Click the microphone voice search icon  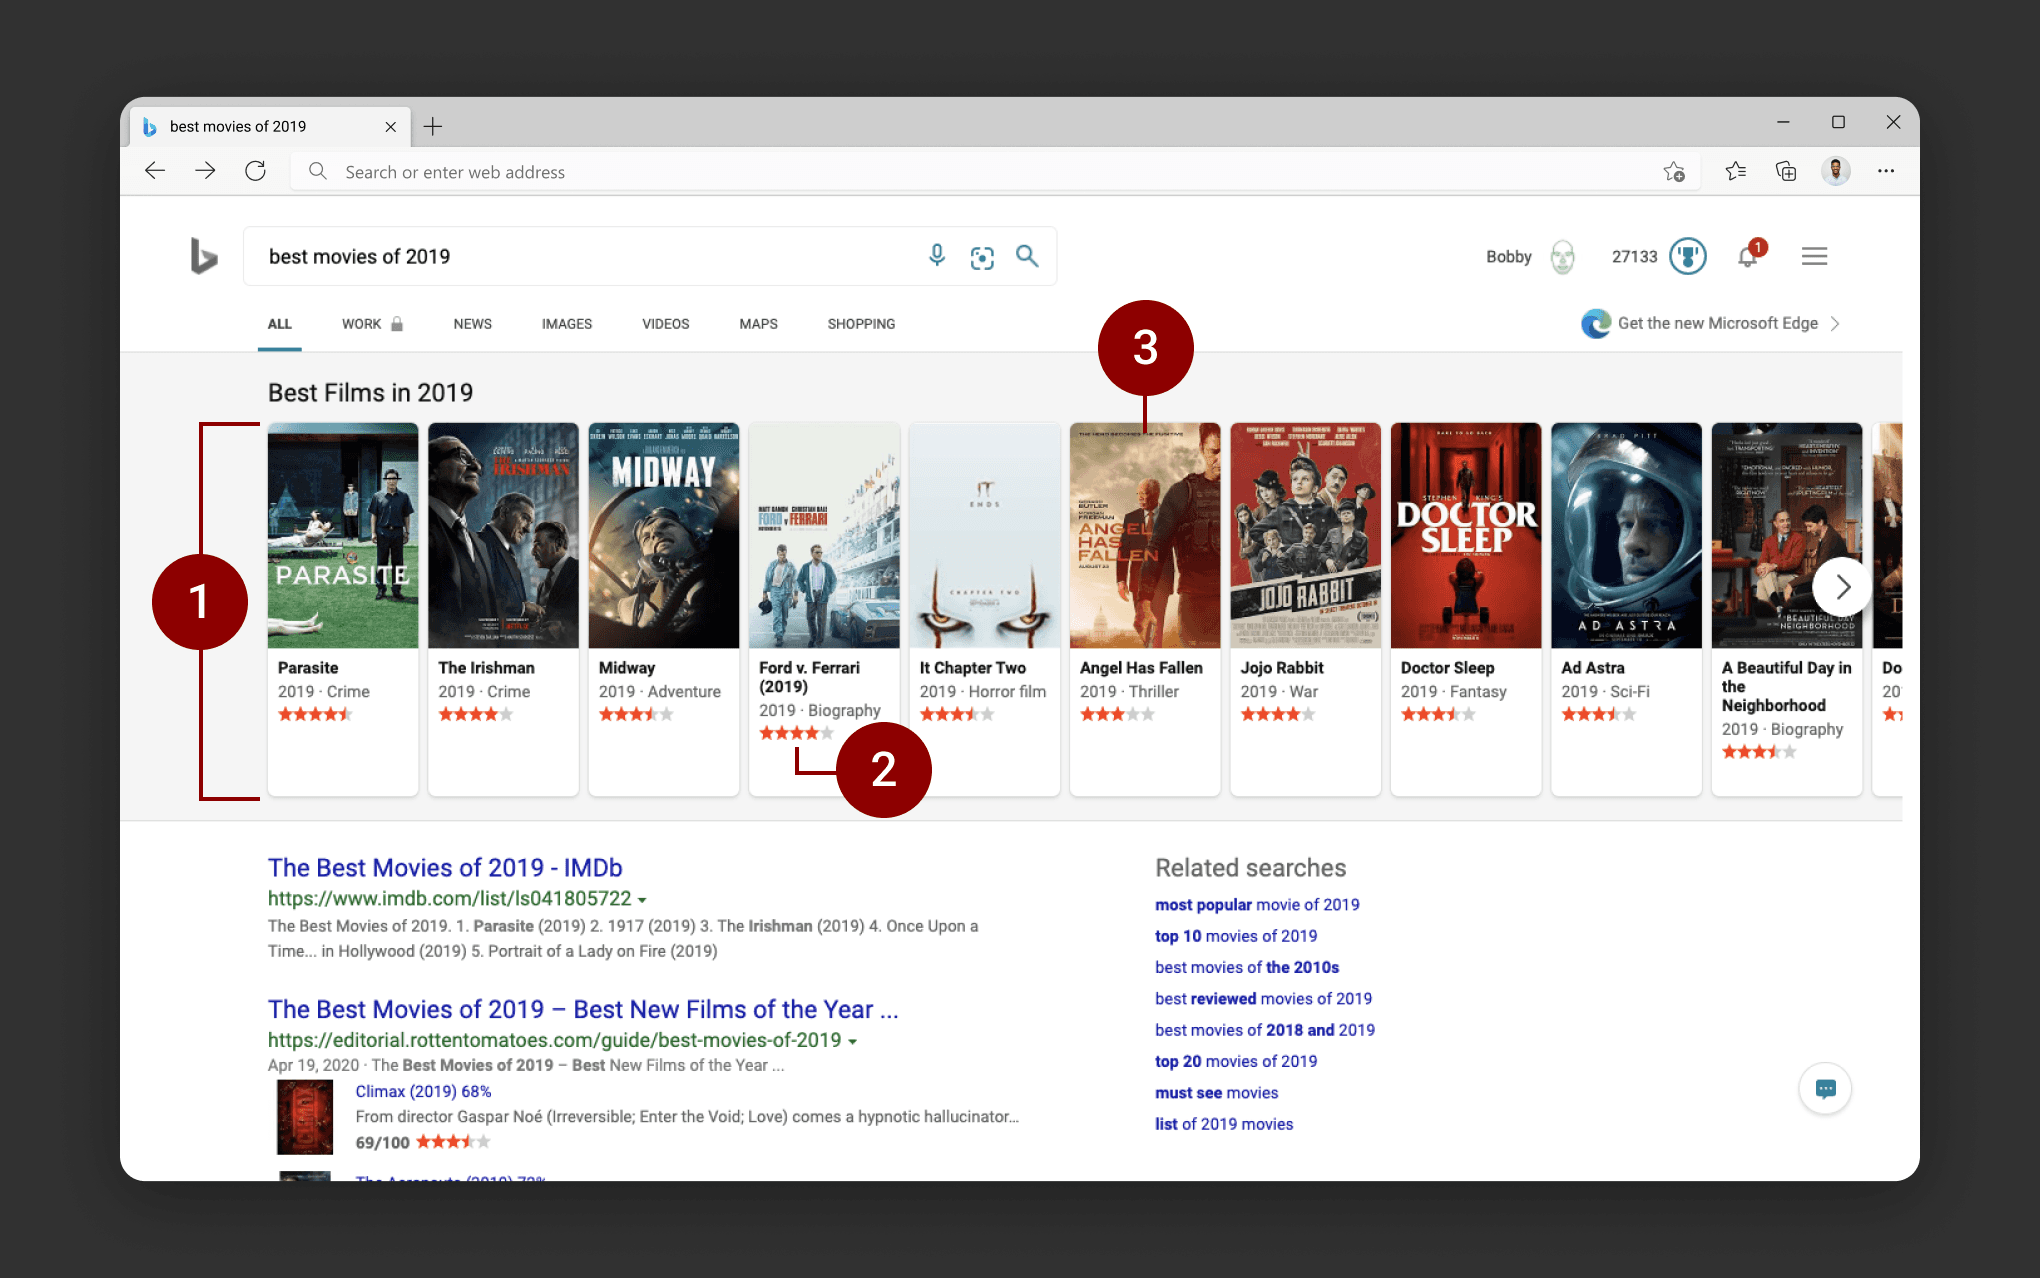click(936, 256)
